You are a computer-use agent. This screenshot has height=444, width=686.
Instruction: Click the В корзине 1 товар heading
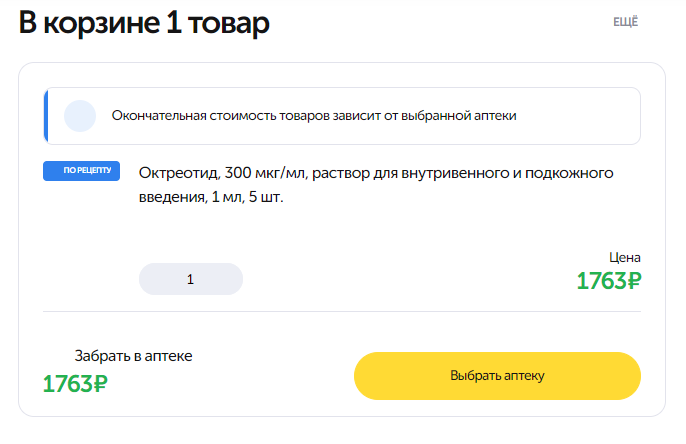coord(144,23)
